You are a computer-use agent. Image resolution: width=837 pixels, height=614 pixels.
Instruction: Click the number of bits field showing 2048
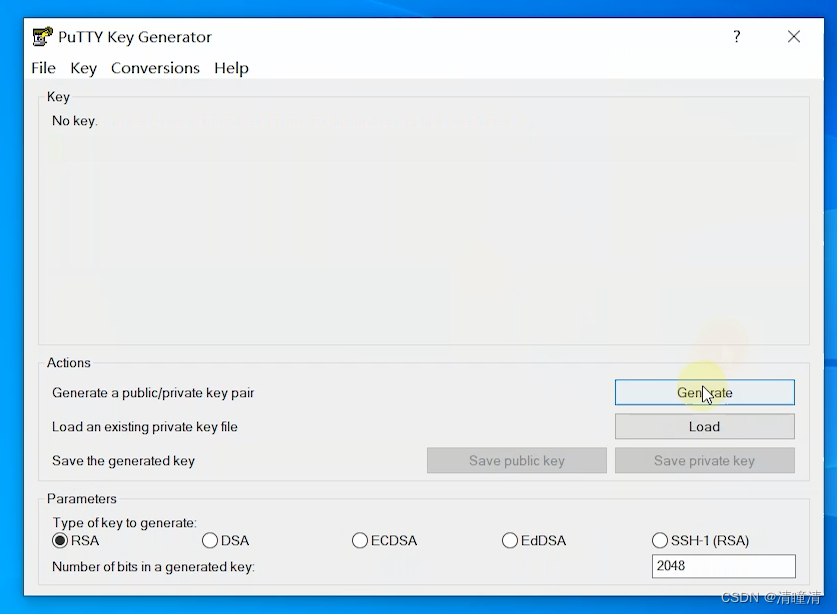(x=723, y=566)
